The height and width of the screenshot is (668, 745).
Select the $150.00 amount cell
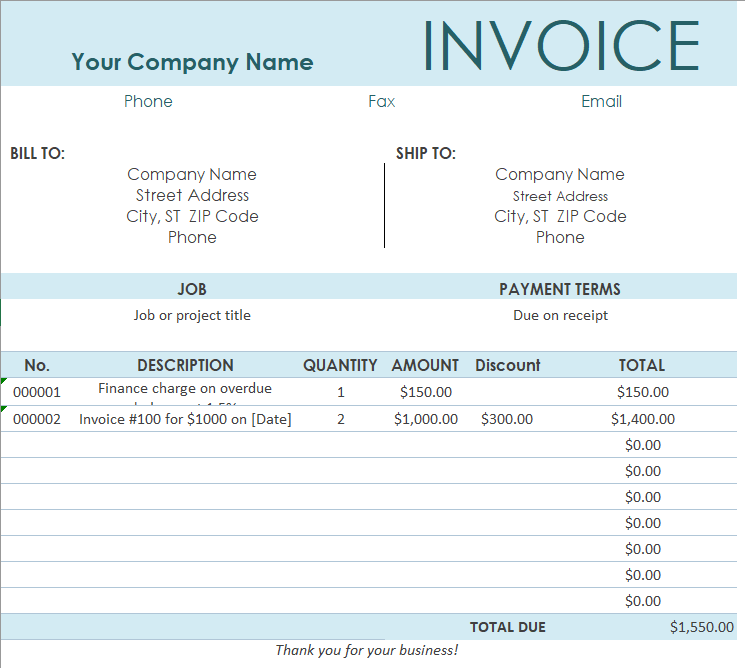coord(426,392)
